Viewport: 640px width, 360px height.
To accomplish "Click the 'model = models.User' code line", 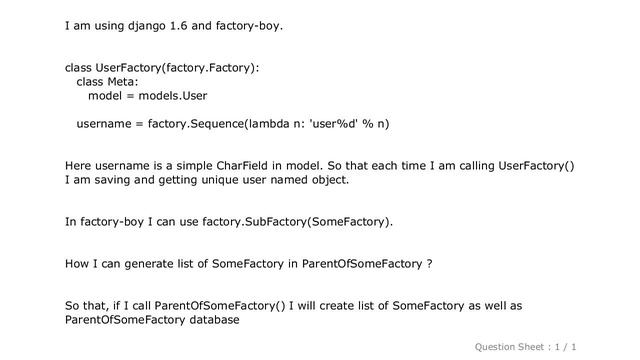I will [x=148, y=96].
